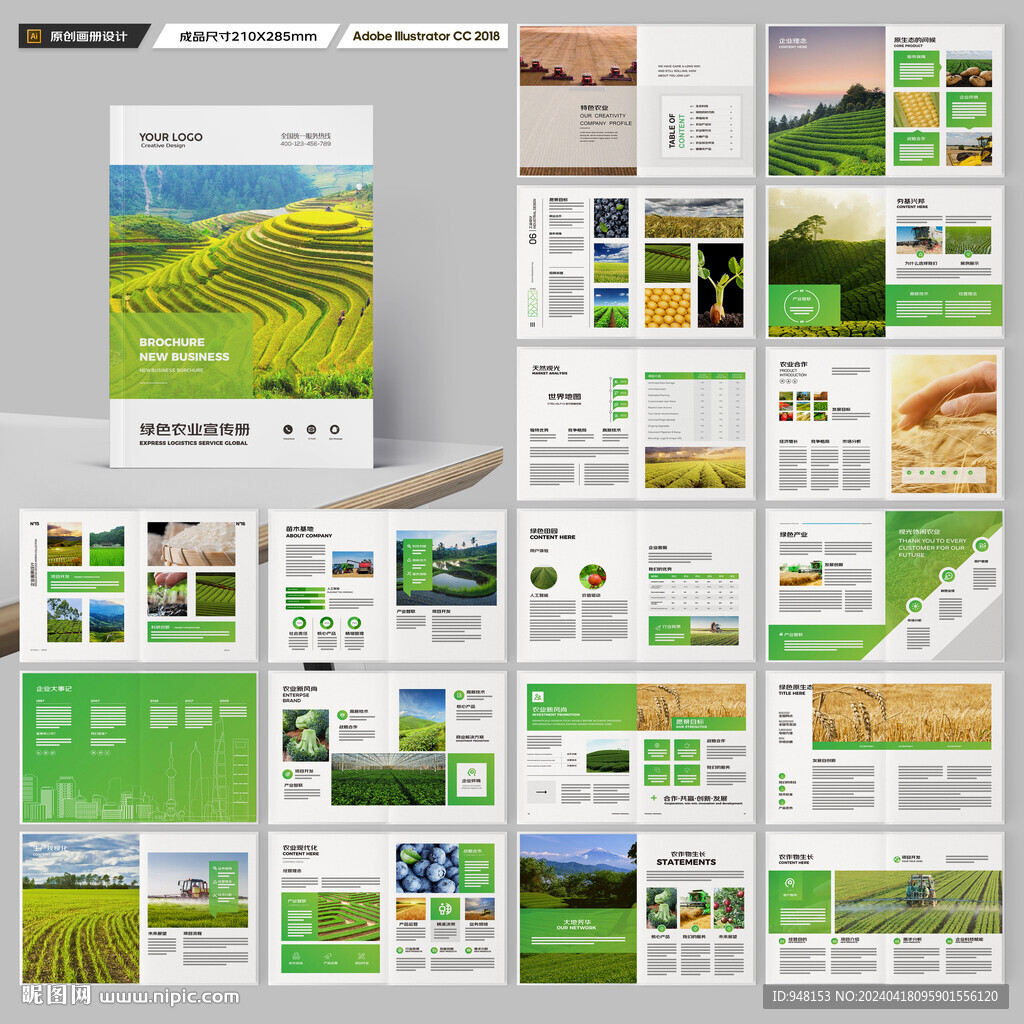Click the phone icon on the brochure cover
Image resolution: width=1024 pixels, height=1024 pixels.
pos(288,429)
